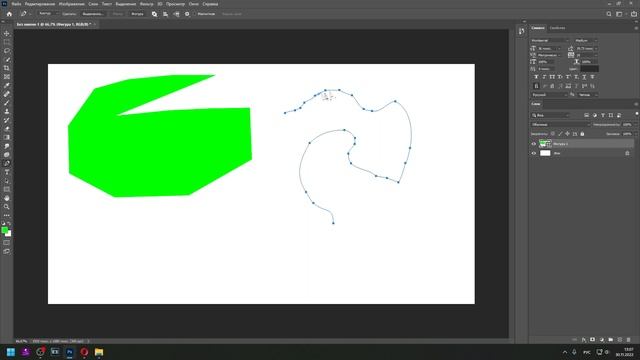Select the Eraser tool
Image resolution: width=640 pixels, height=360 pixels.
7,129
